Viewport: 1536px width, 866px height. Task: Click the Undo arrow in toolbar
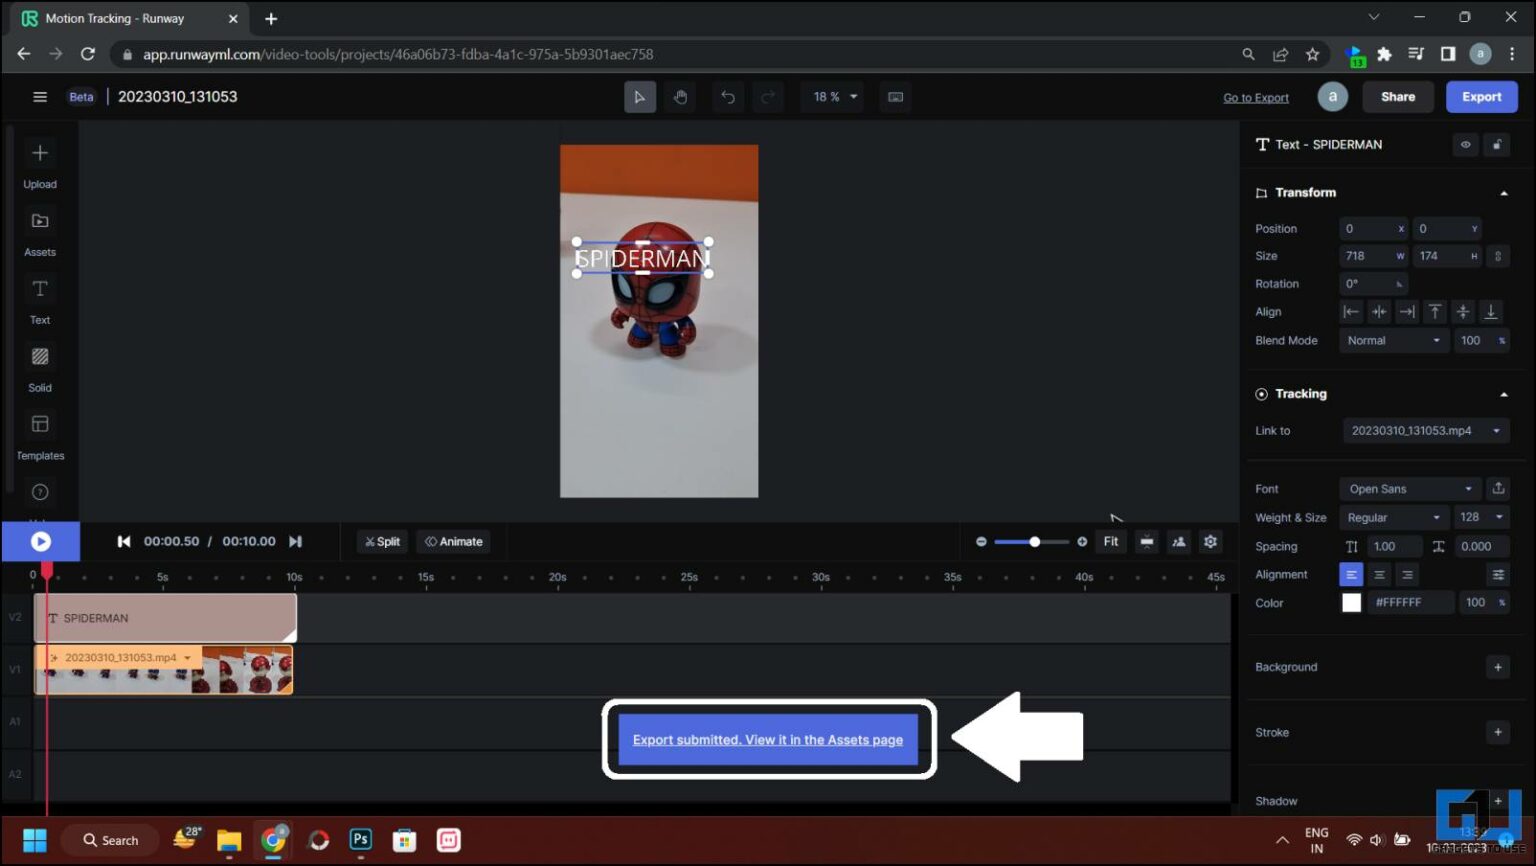click(728, 96)
